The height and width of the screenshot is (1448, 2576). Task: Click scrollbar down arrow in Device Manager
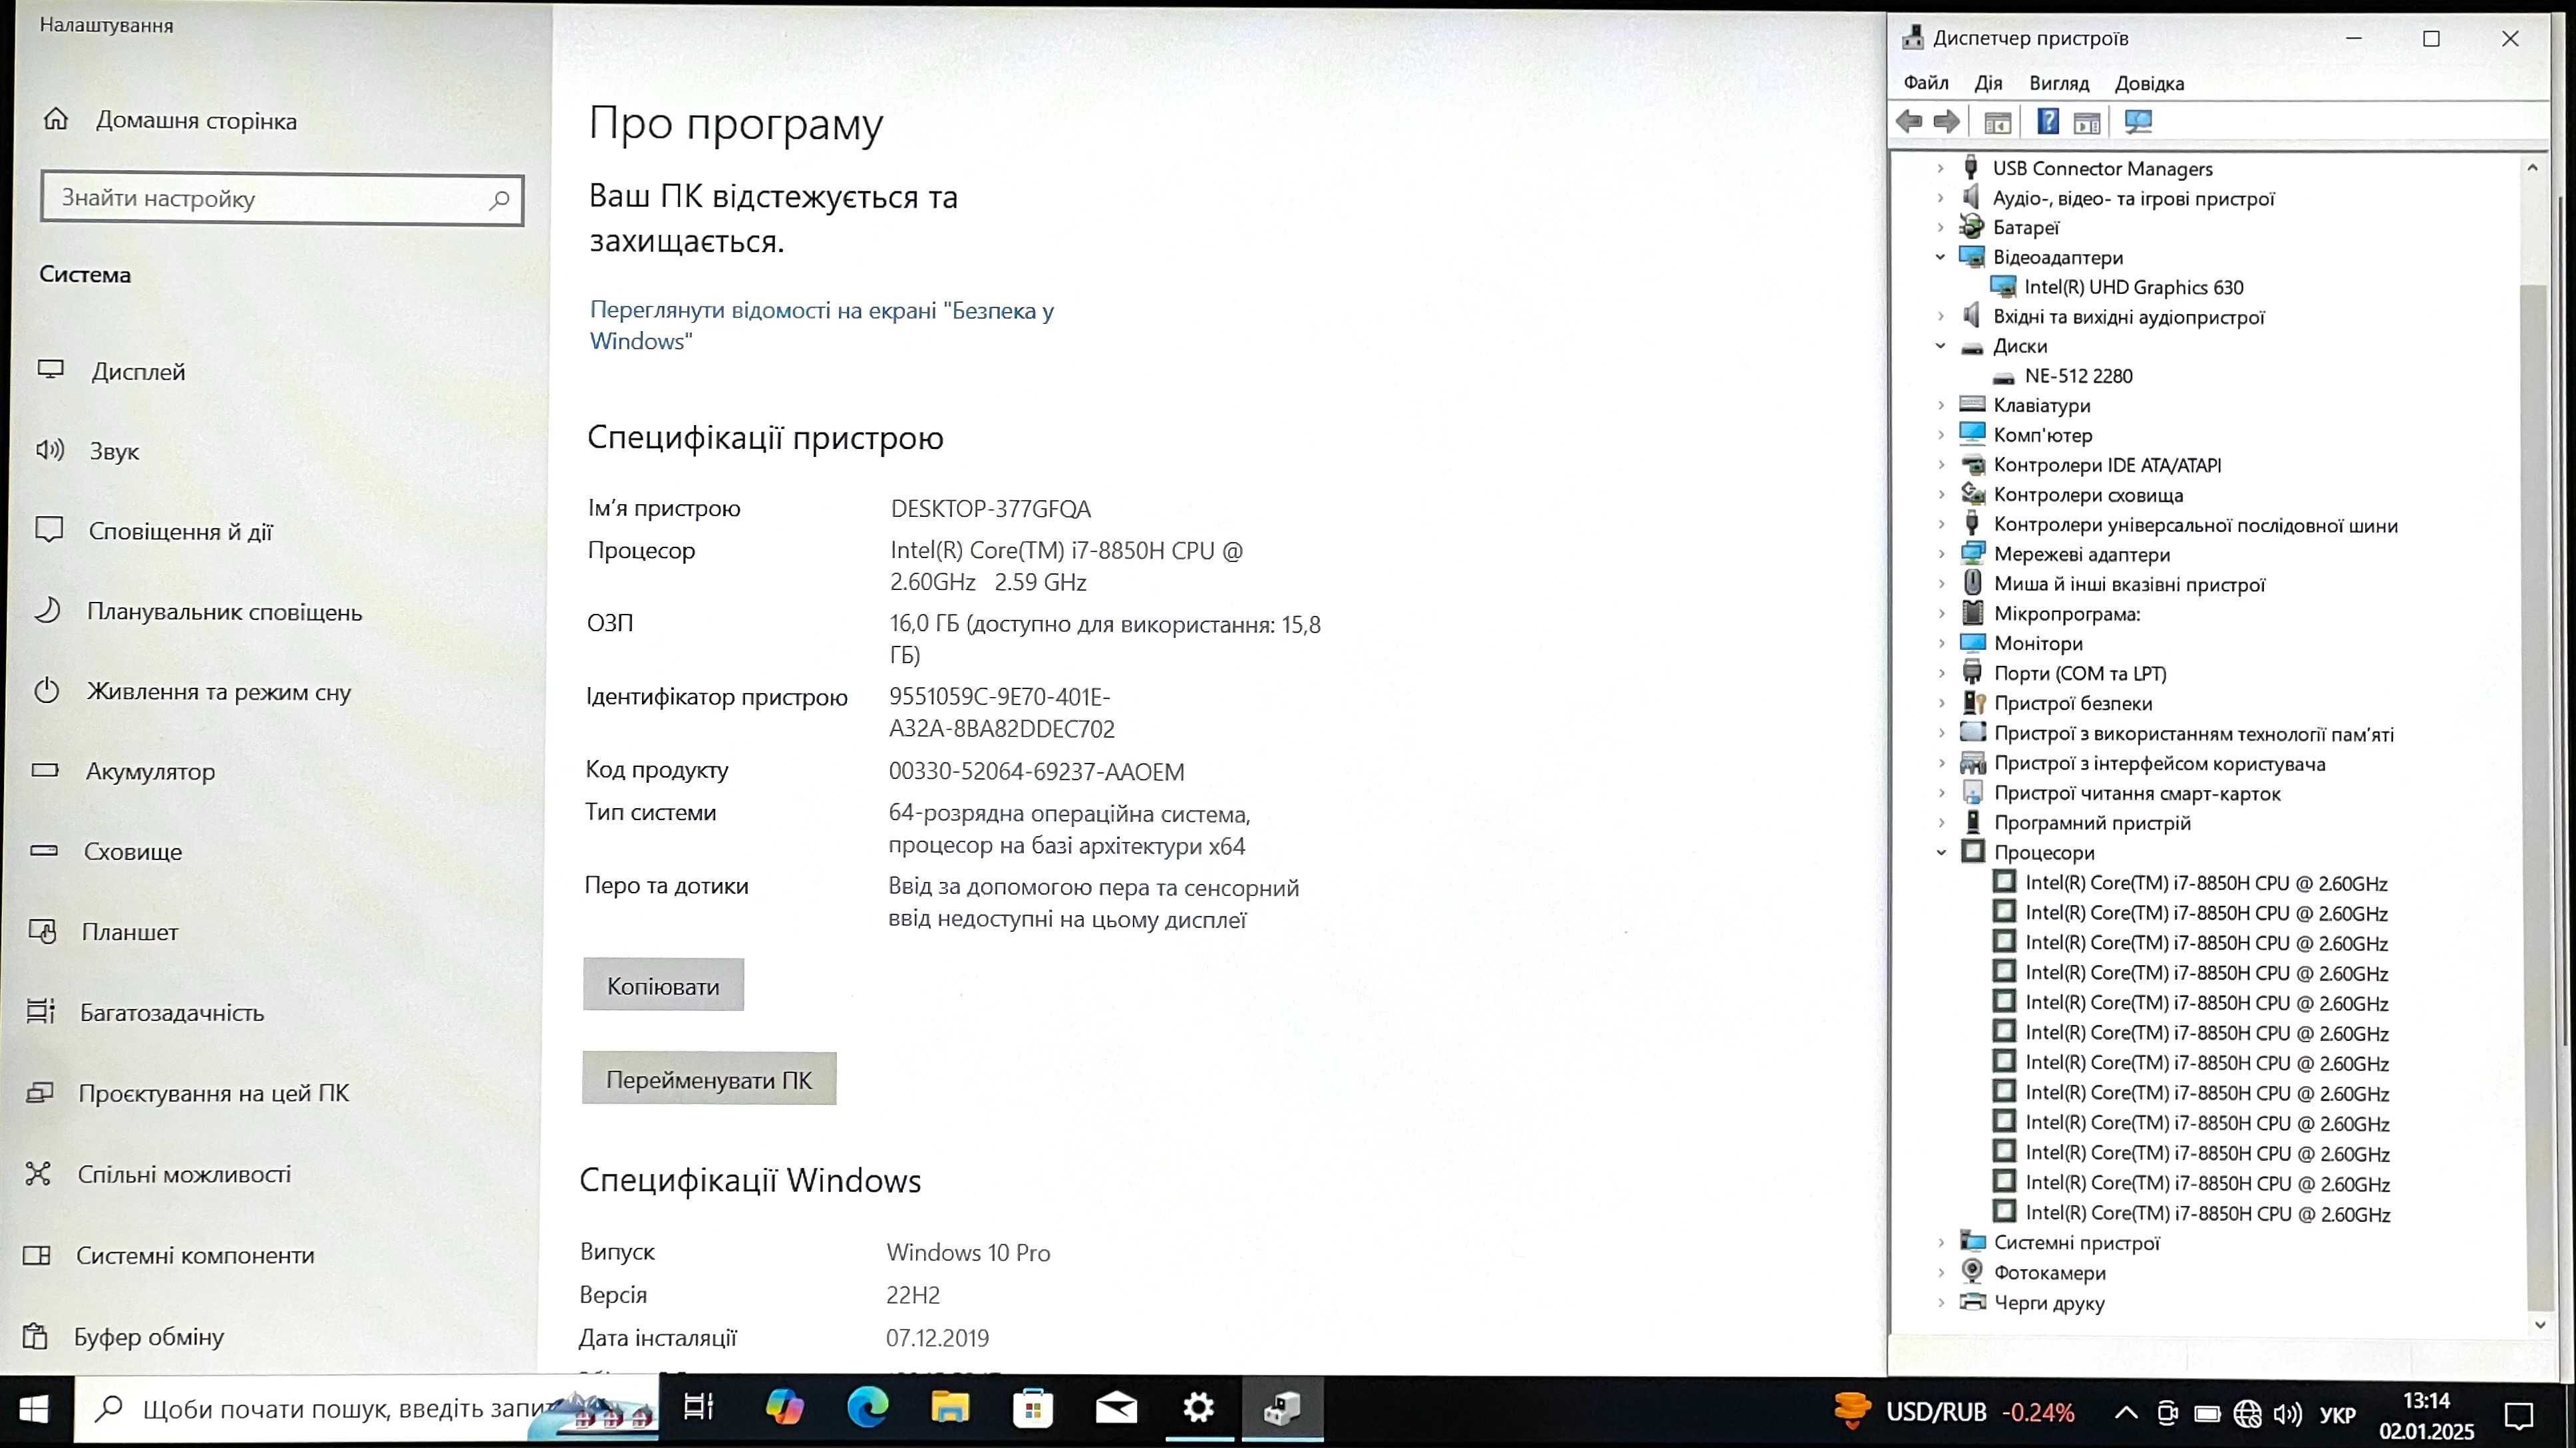pyautogui.click(x=2539, y=1324)
